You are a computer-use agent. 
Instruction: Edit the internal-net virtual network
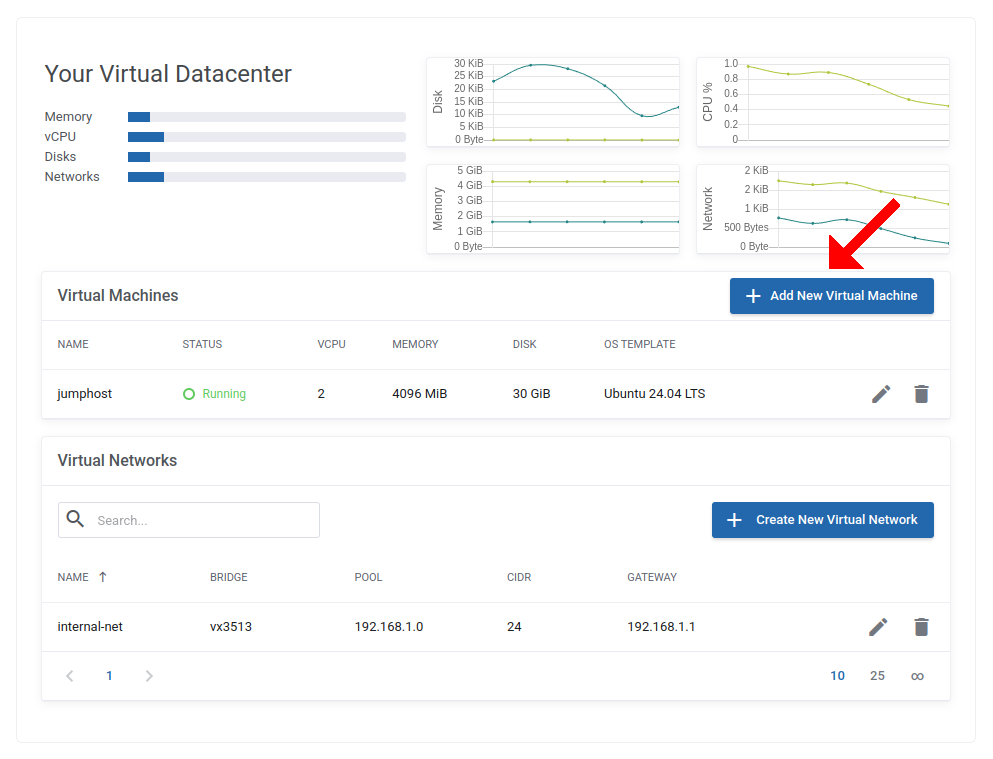pos(878,627)
